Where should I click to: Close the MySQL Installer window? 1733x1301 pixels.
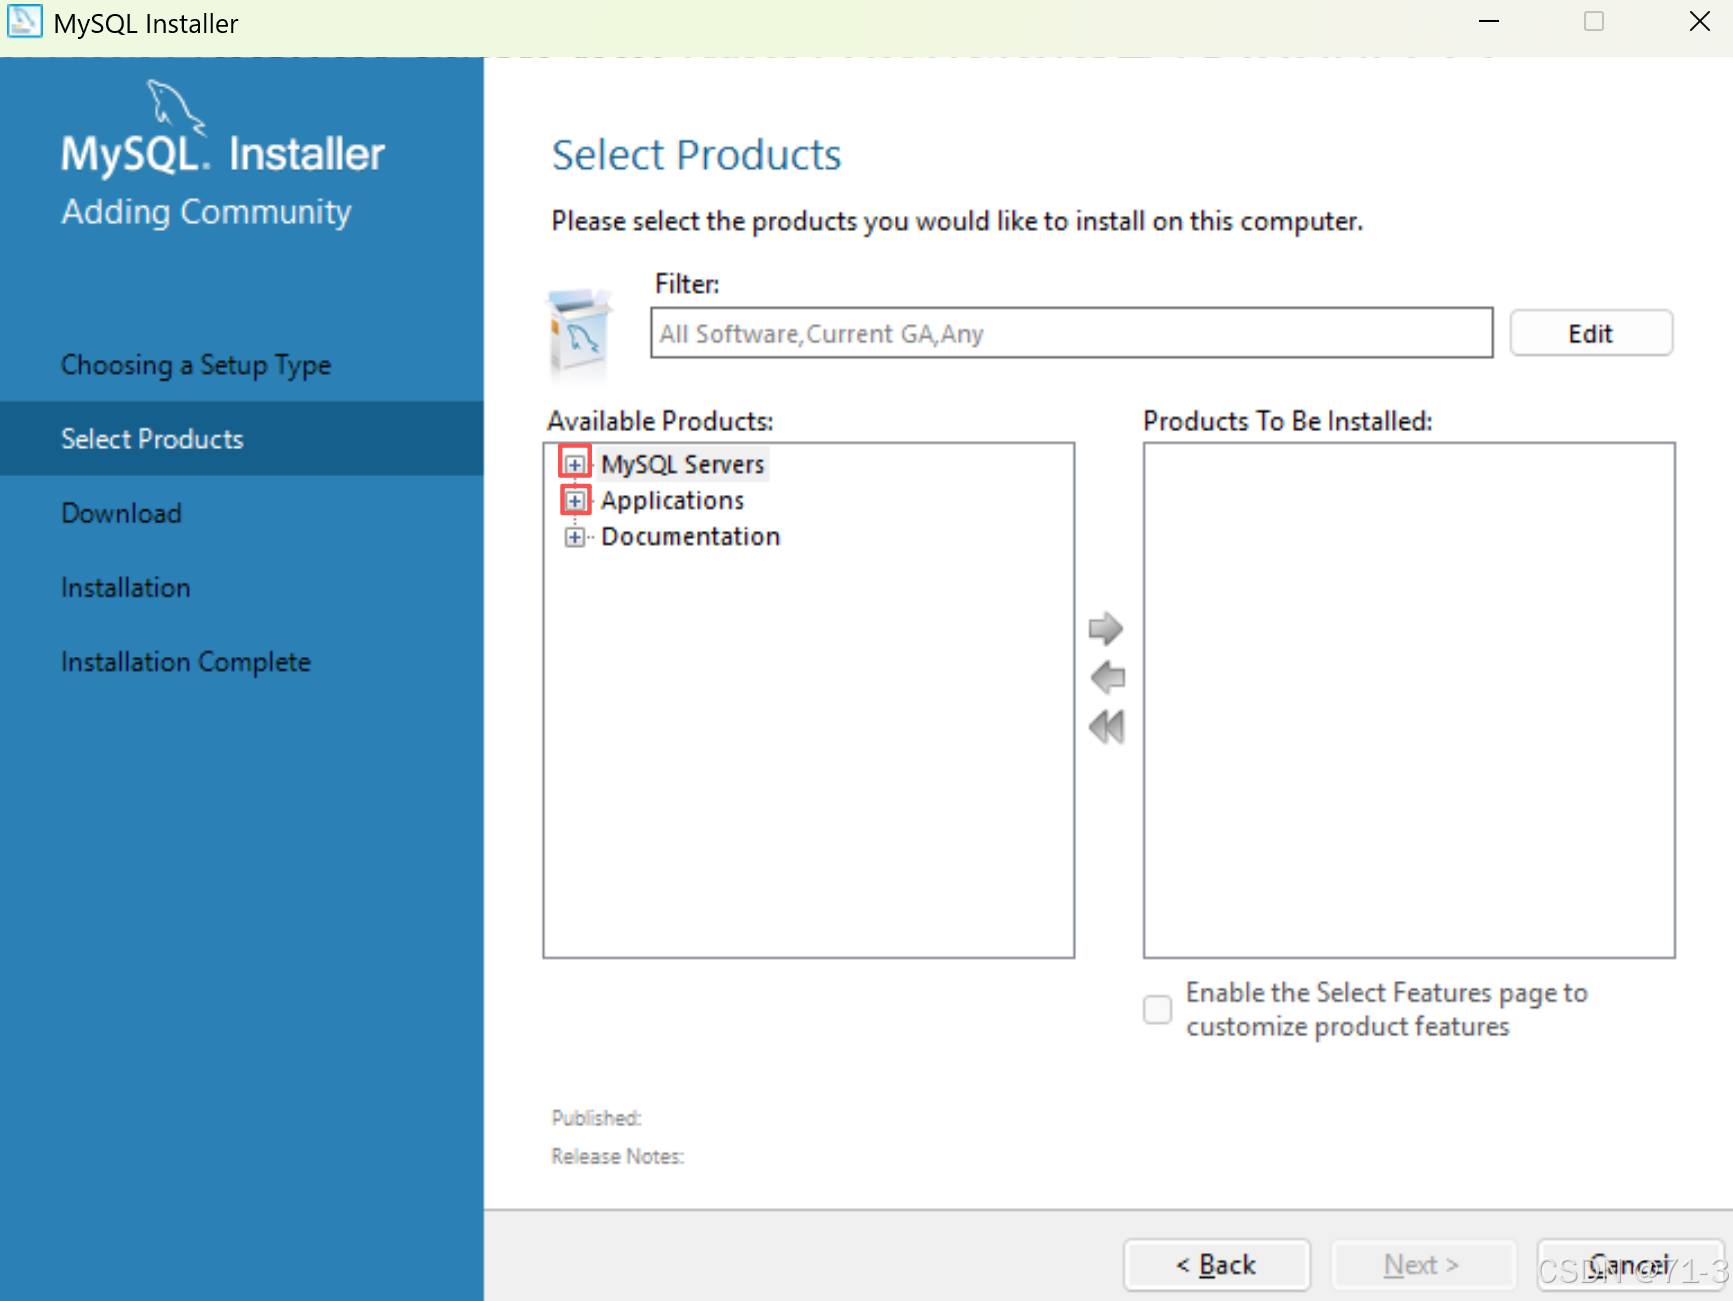[x=1699, y=21]
